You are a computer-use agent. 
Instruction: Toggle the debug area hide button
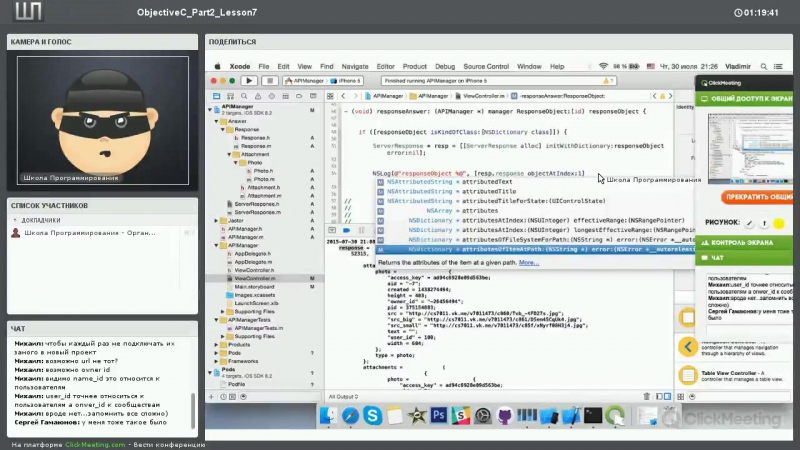[334, 230]
